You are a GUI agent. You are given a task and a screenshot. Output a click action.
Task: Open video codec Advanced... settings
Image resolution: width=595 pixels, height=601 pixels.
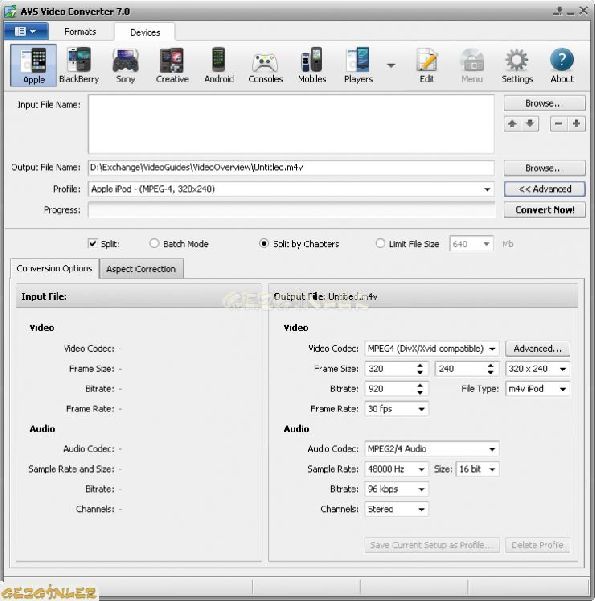click(537, 349)
